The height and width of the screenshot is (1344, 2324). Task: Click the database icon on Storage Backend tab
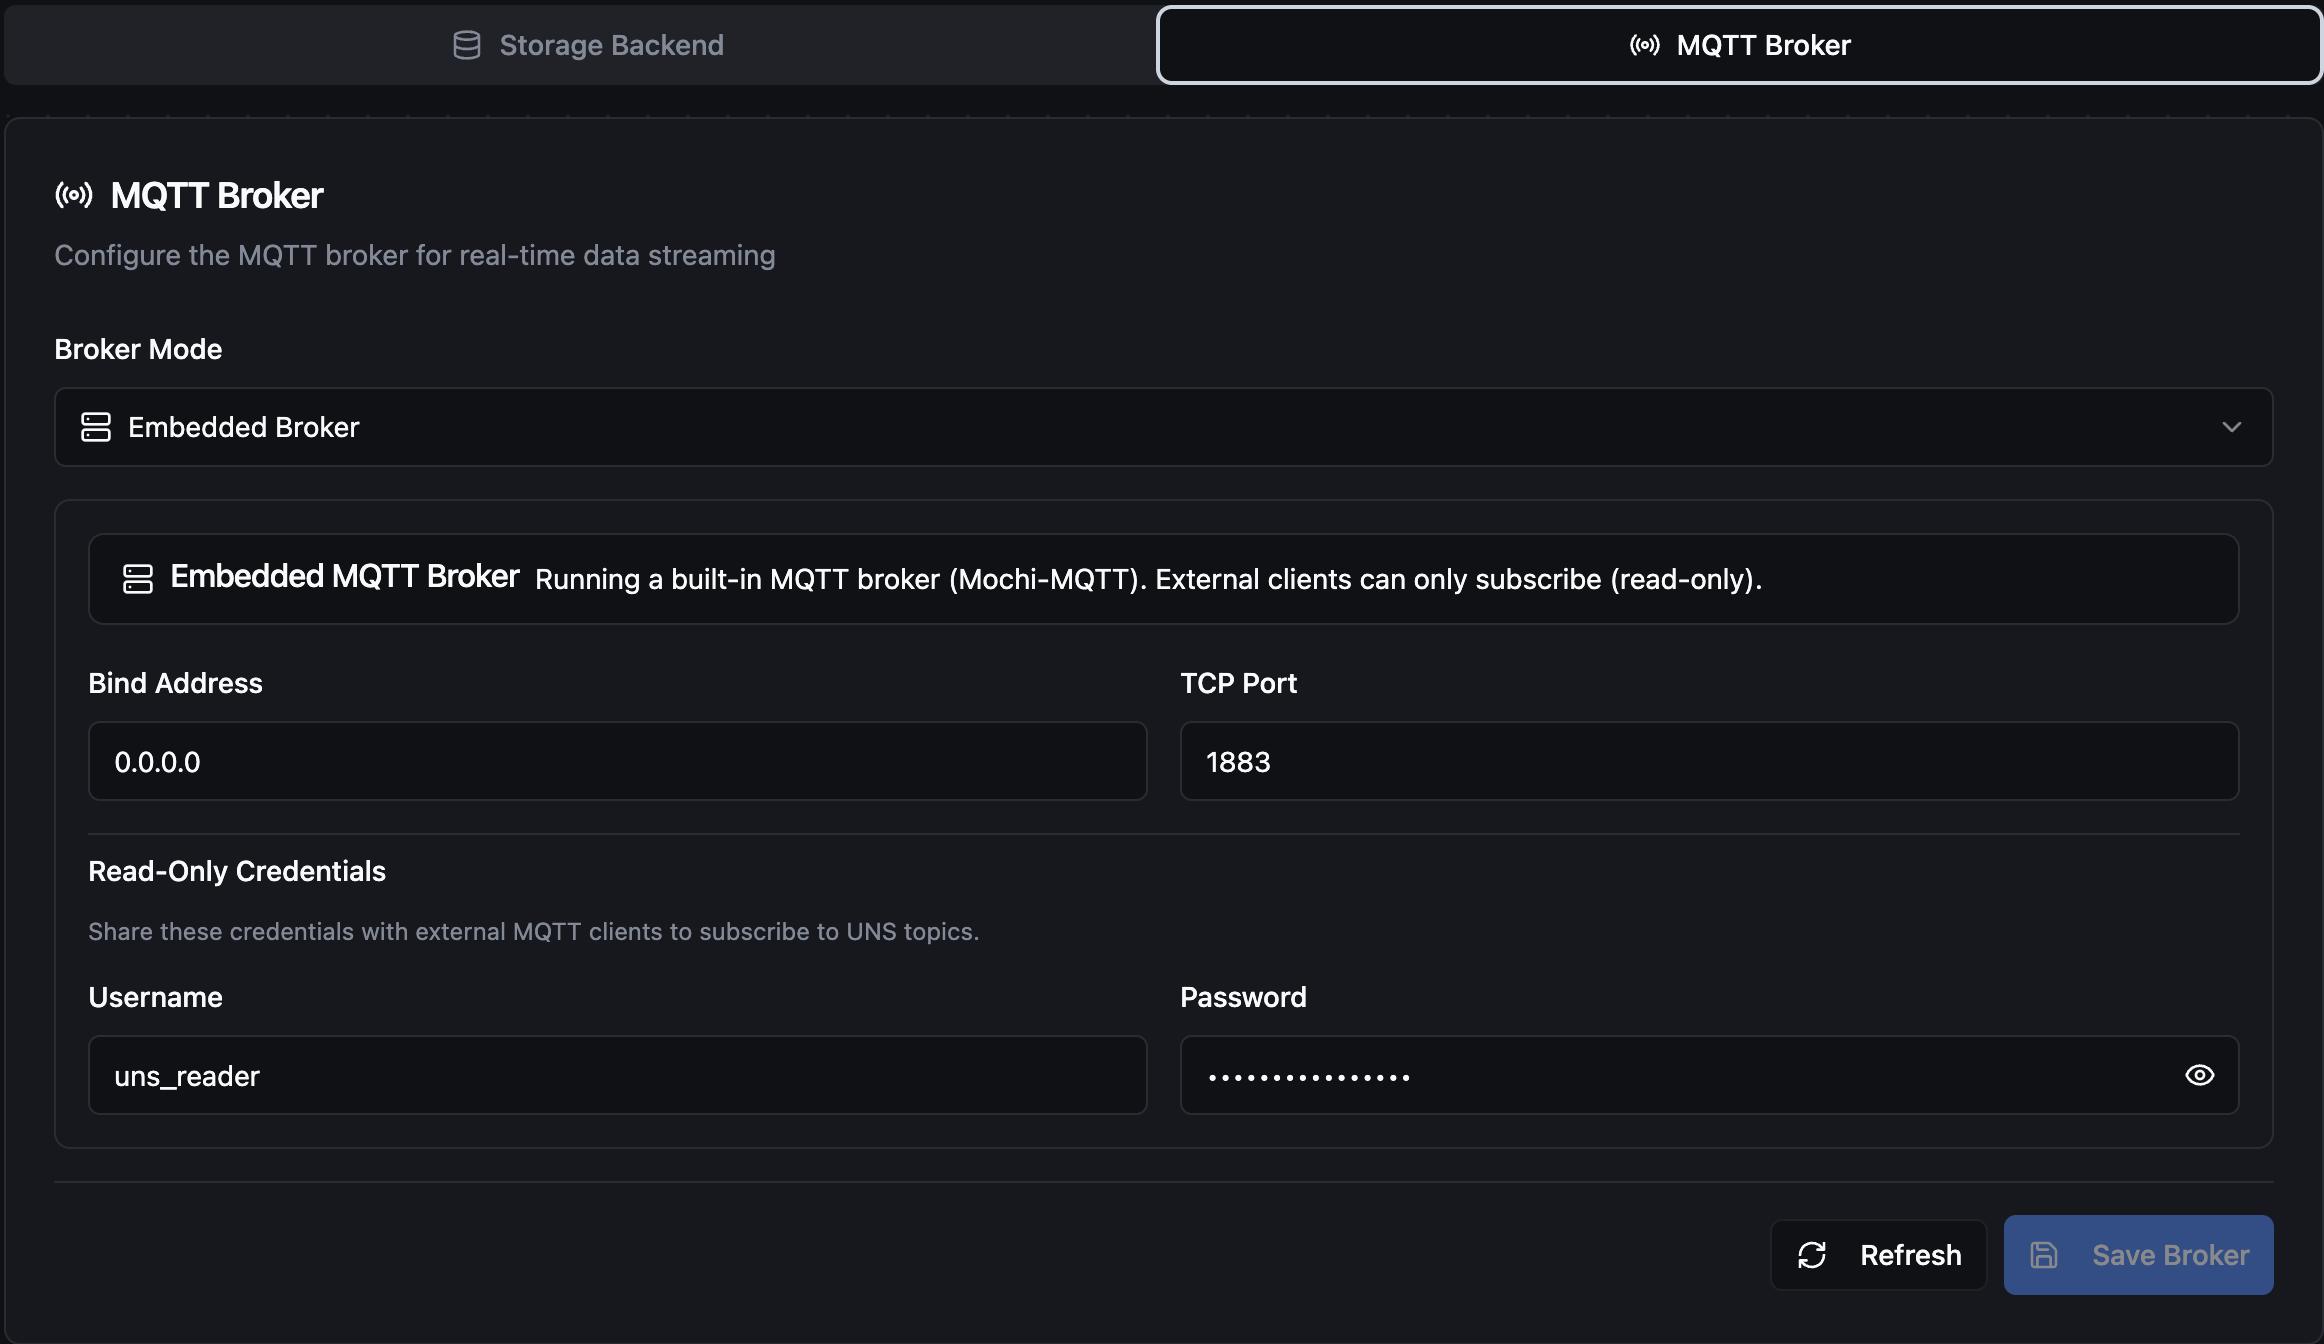tap(467, 45)
